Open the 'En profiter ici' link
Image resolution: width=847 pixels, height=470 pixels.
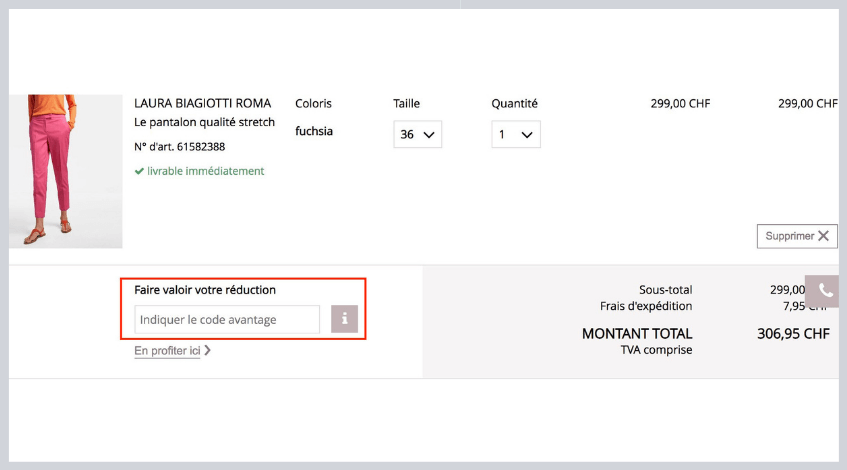172,351
